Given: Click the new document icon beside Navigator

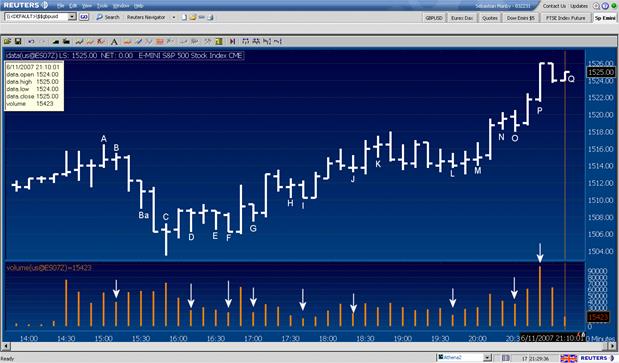Looking at the screenshot, I should (x=184, y=17).
